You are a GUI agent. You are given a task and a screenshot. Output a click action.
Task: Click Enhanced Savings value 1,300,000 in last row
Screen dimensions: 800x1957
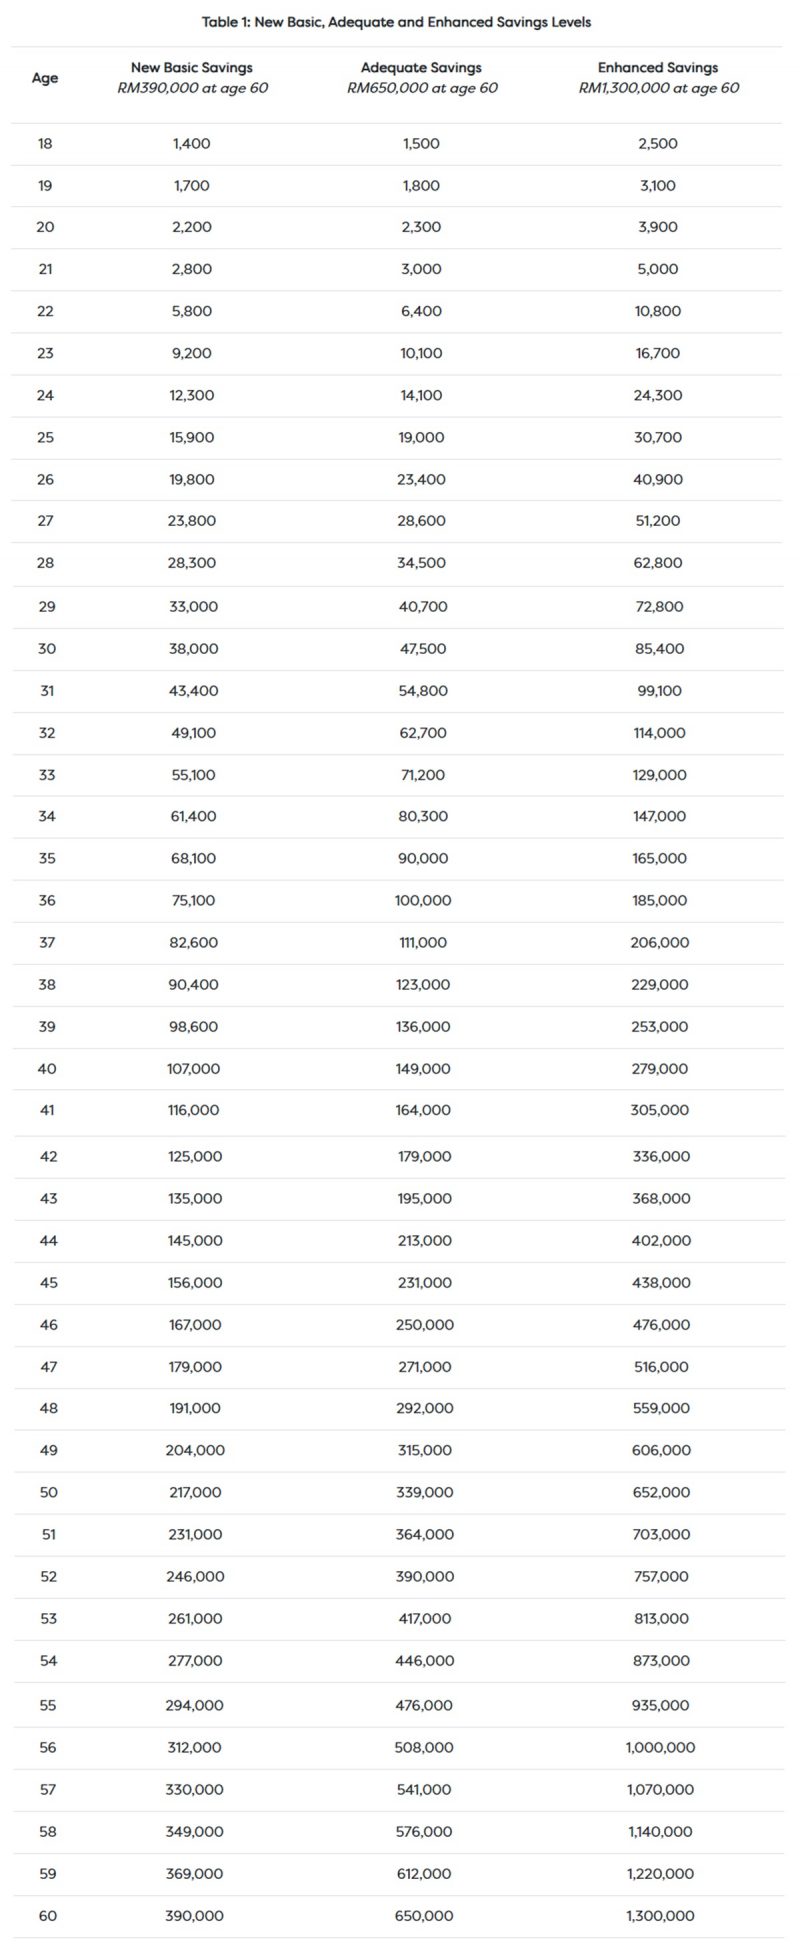tap(660, 1916)
